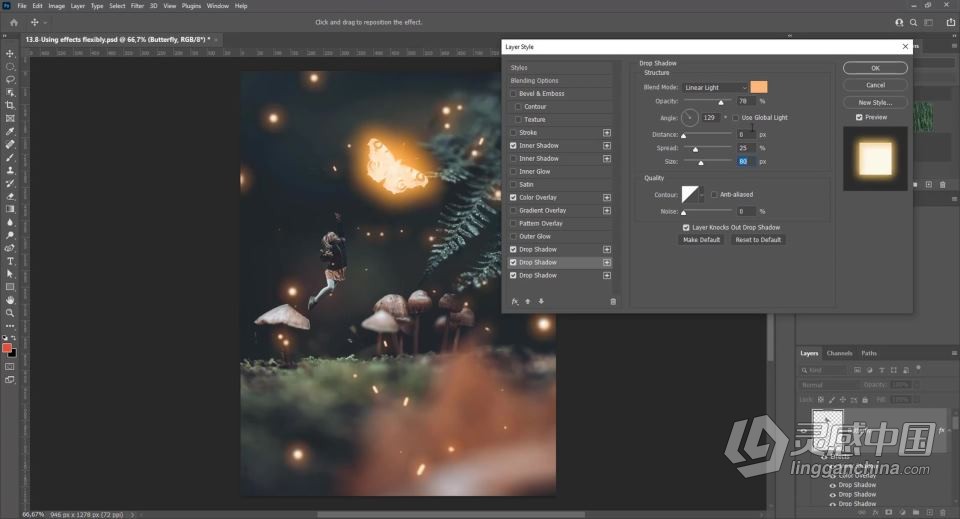960x519 pixels.
Task: Open the Edit Toolbar three-dots button
Action: click(x=10, y=326)
